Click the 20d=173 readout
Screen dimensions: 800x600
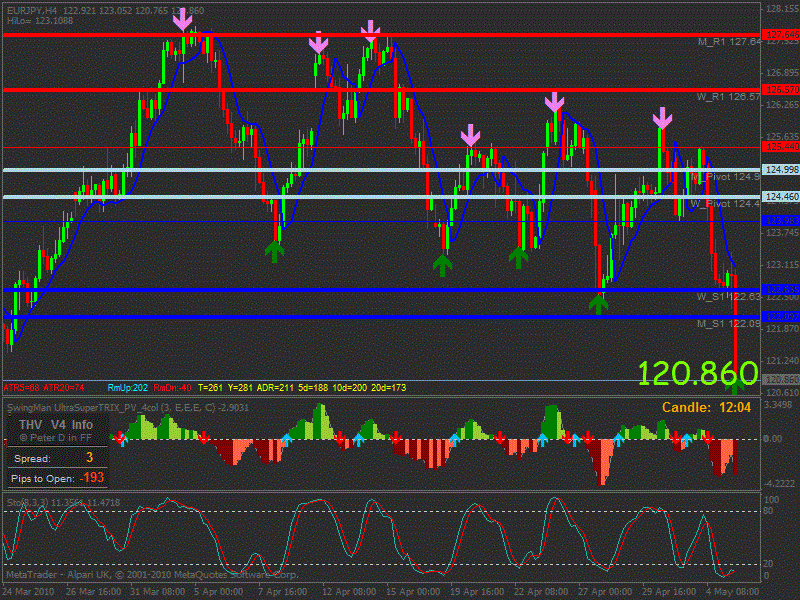coord(389,388)
